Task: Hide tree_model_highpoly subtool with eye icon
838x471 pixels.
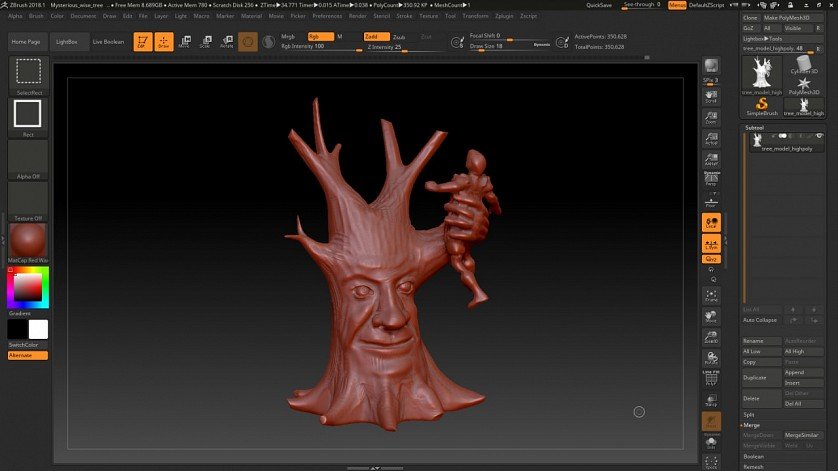Action: (x=819, y=136)
